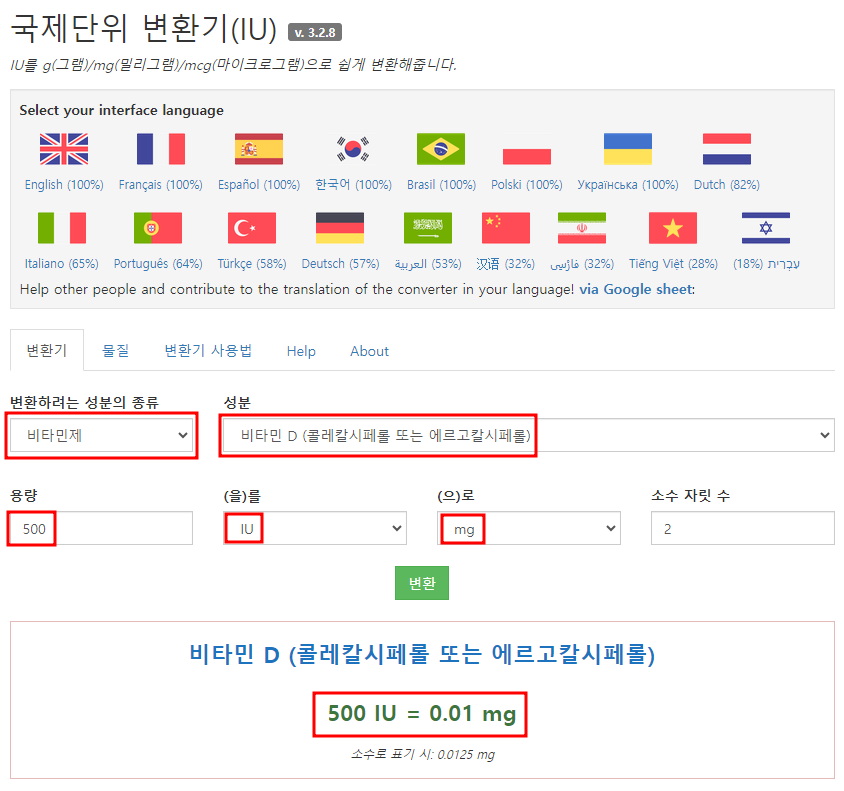Click the 용량 amount input field
Viewport: 844px width, 791px height.
[100, 528]
